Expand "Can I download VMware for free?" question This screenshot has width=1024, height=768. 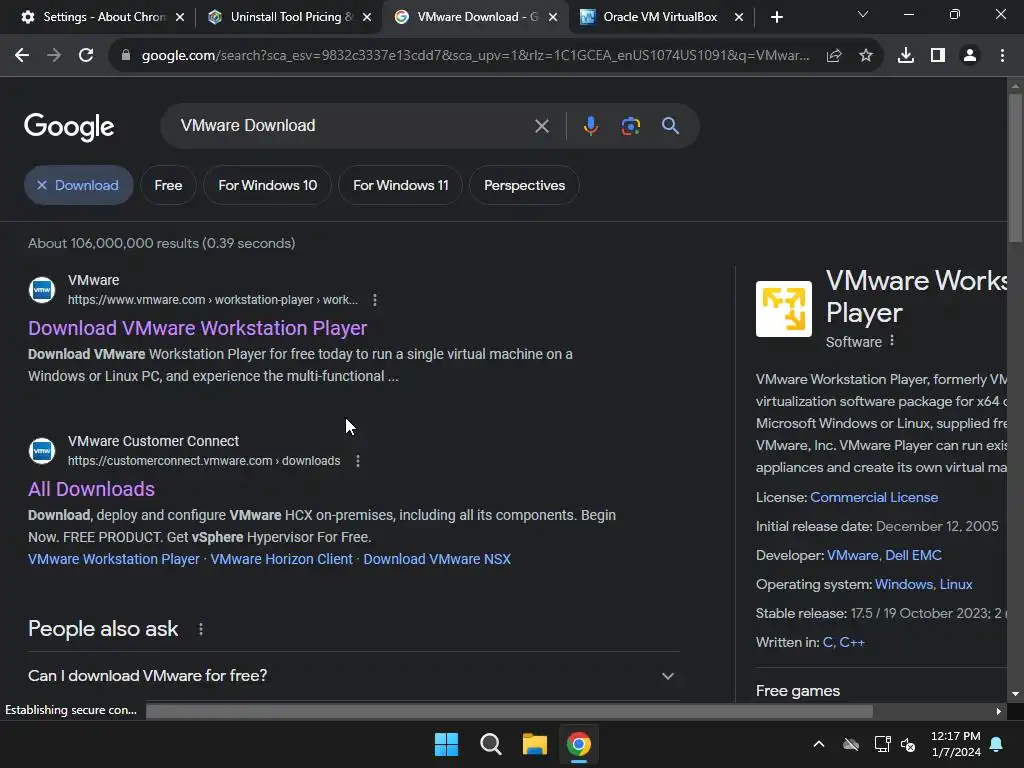click(x=353, y=676)
